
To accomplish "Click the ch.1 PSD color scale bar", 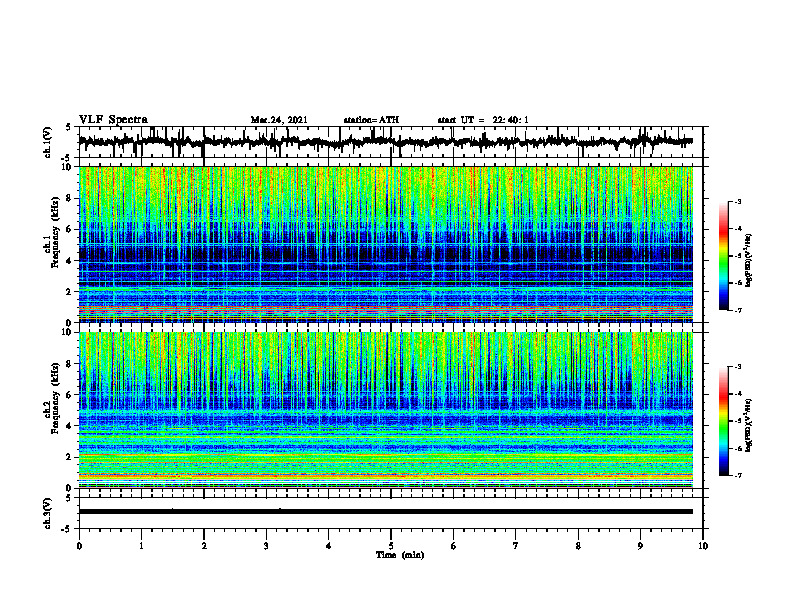I will 724,256.
